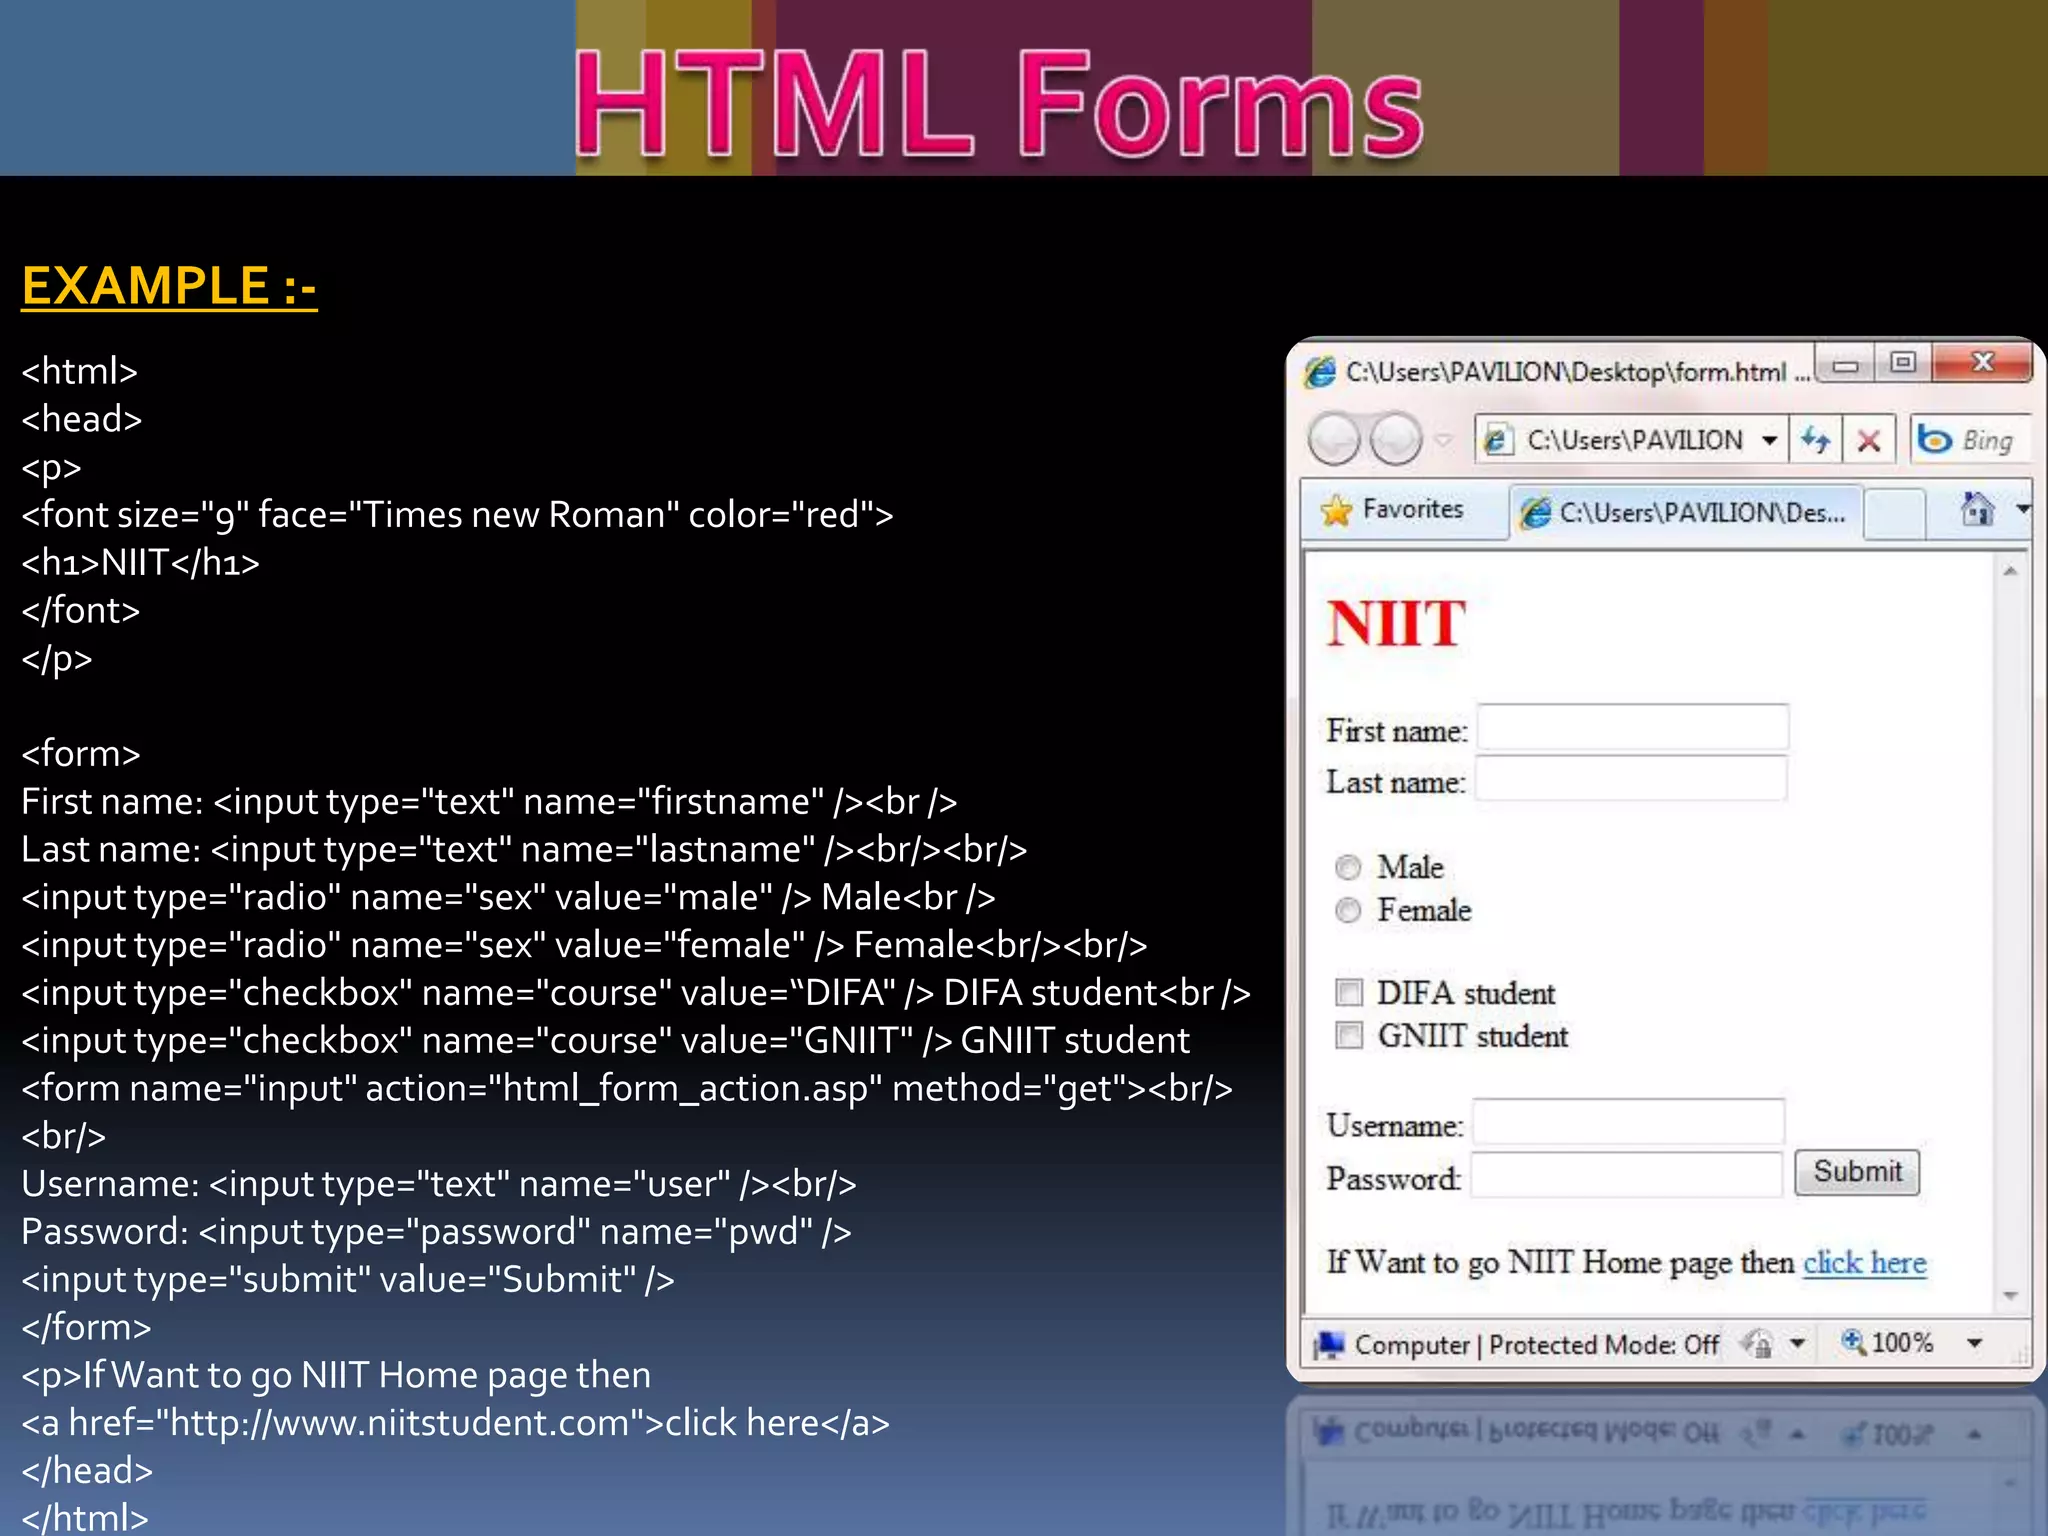
Task: Click the address bar page icon
Action: click(x=1497, y=440)
